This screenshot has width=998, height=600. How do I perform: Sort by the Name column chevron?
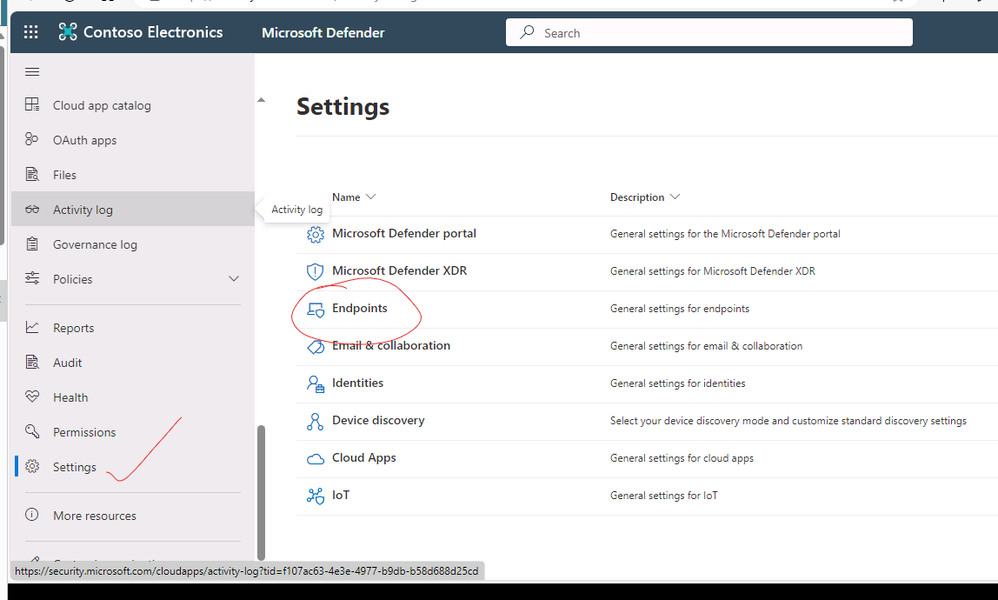[371, 197]
